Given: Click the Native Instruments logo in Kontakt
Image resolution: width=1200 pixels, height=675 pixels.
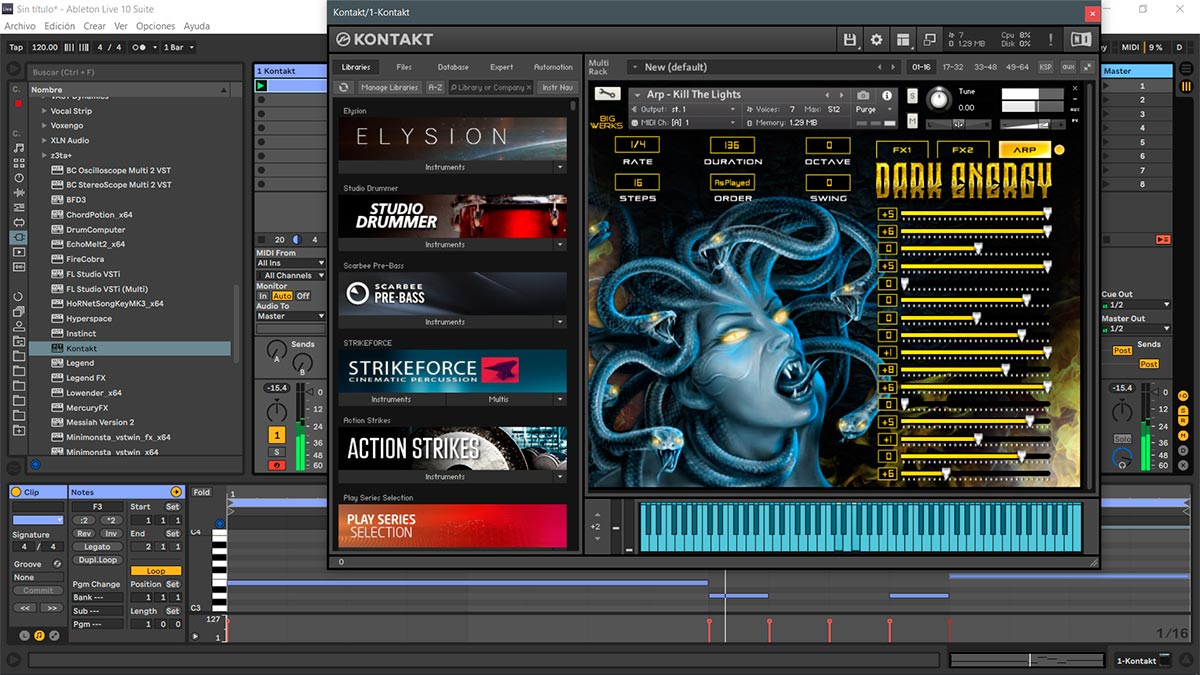Looking at the screenshot, I should point(1080,39).
